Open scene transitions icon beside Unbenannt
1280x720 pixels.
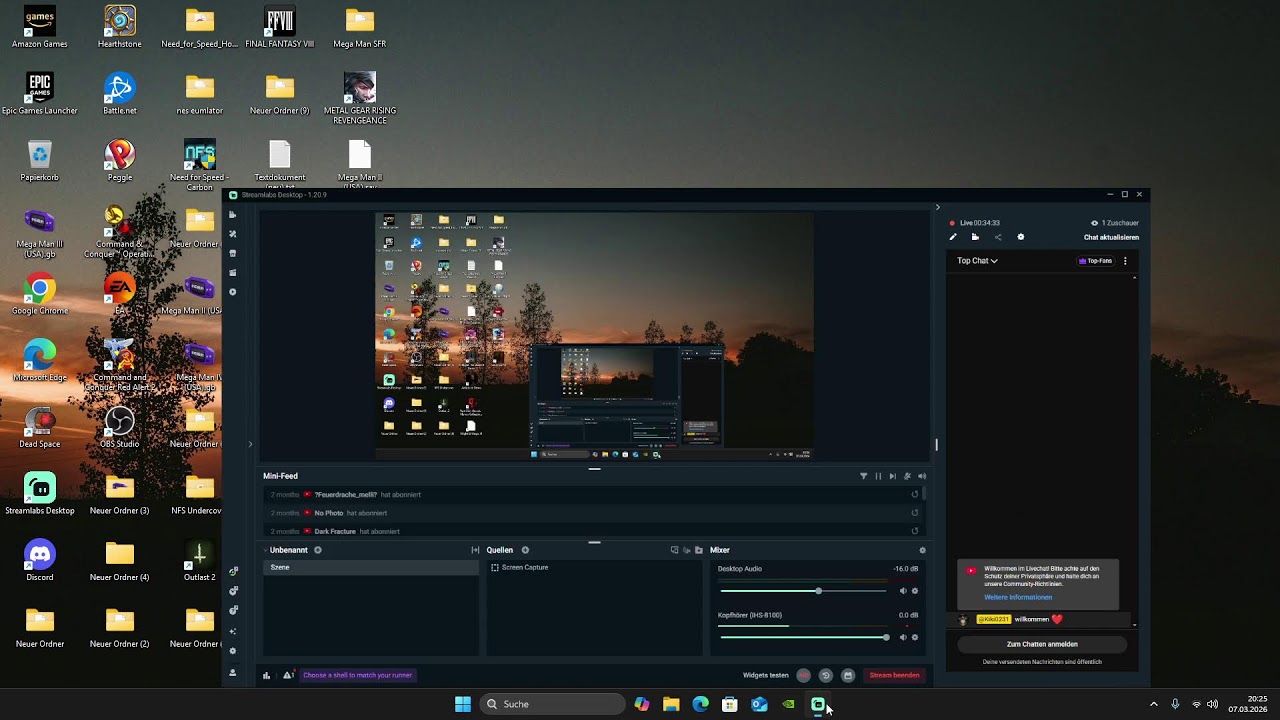point(475,550)
